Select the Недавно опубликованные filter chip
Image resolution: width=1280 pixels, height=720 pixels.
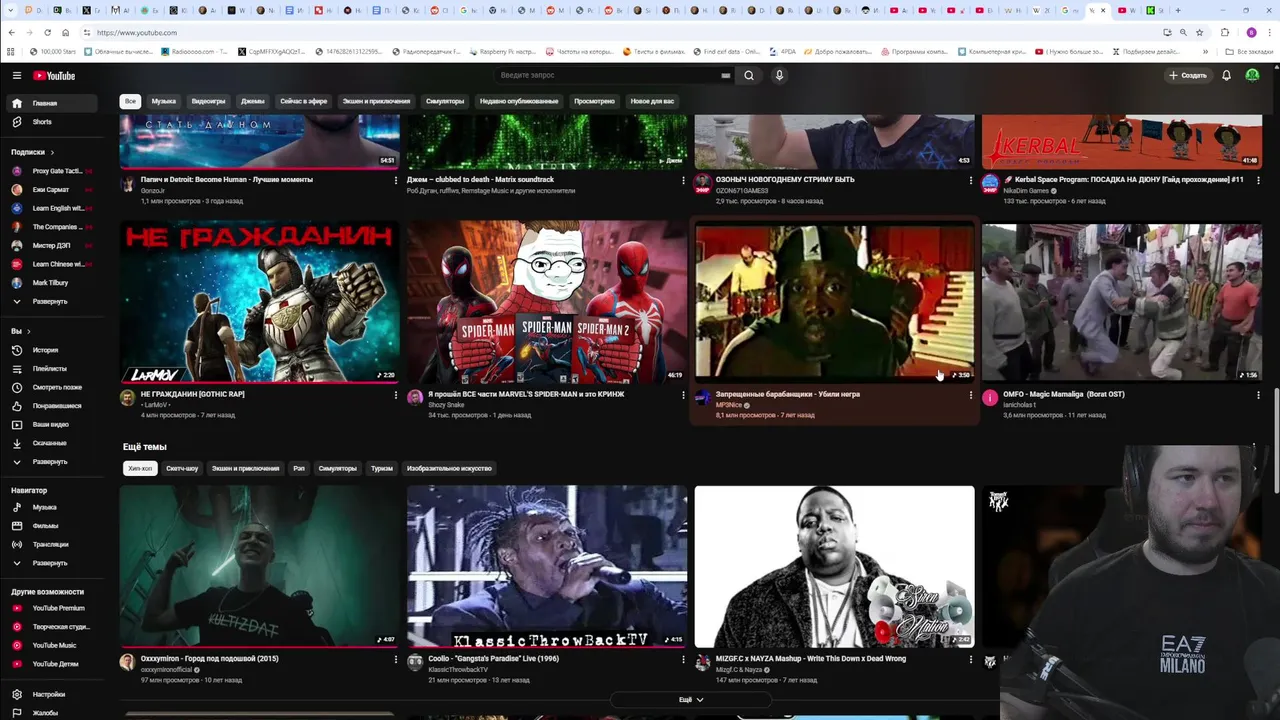click(519, 101)
